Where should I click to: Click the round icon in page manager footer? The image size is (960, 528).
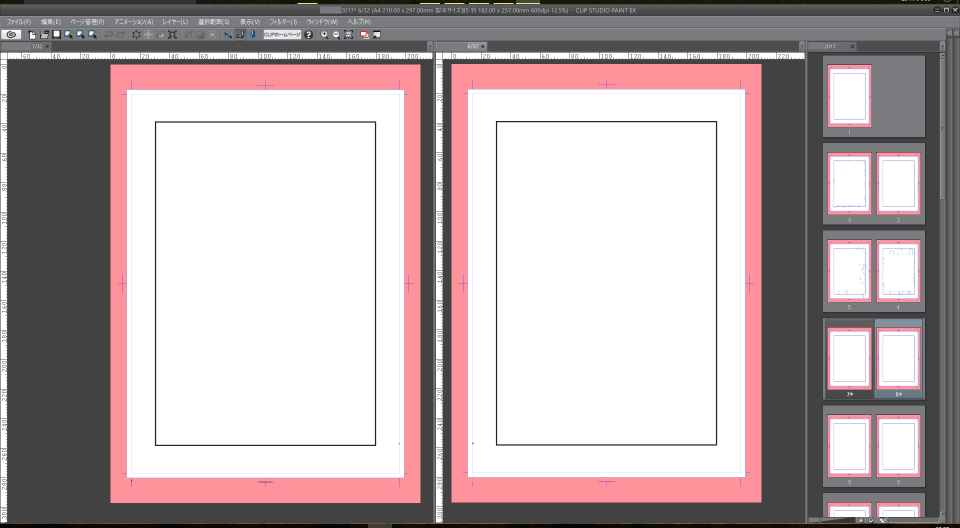pyautogui.click(x=861, y=520)
